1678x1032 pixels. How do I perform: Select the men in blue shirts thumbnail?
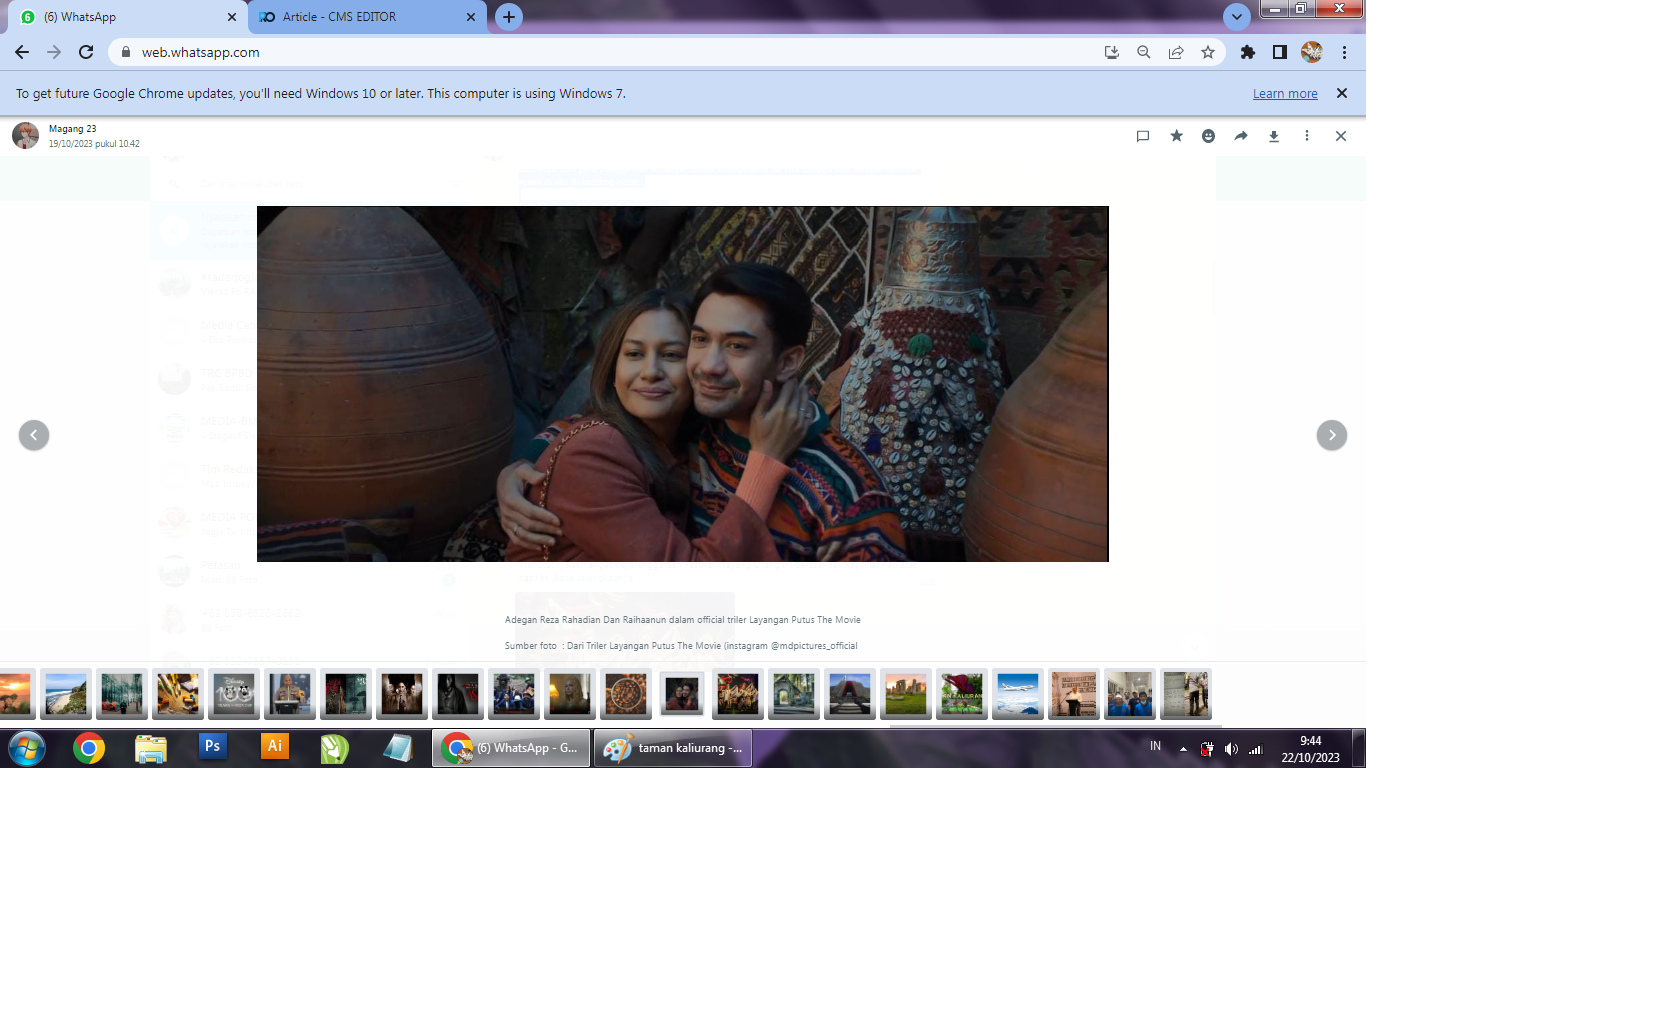tap(1130, 694)
